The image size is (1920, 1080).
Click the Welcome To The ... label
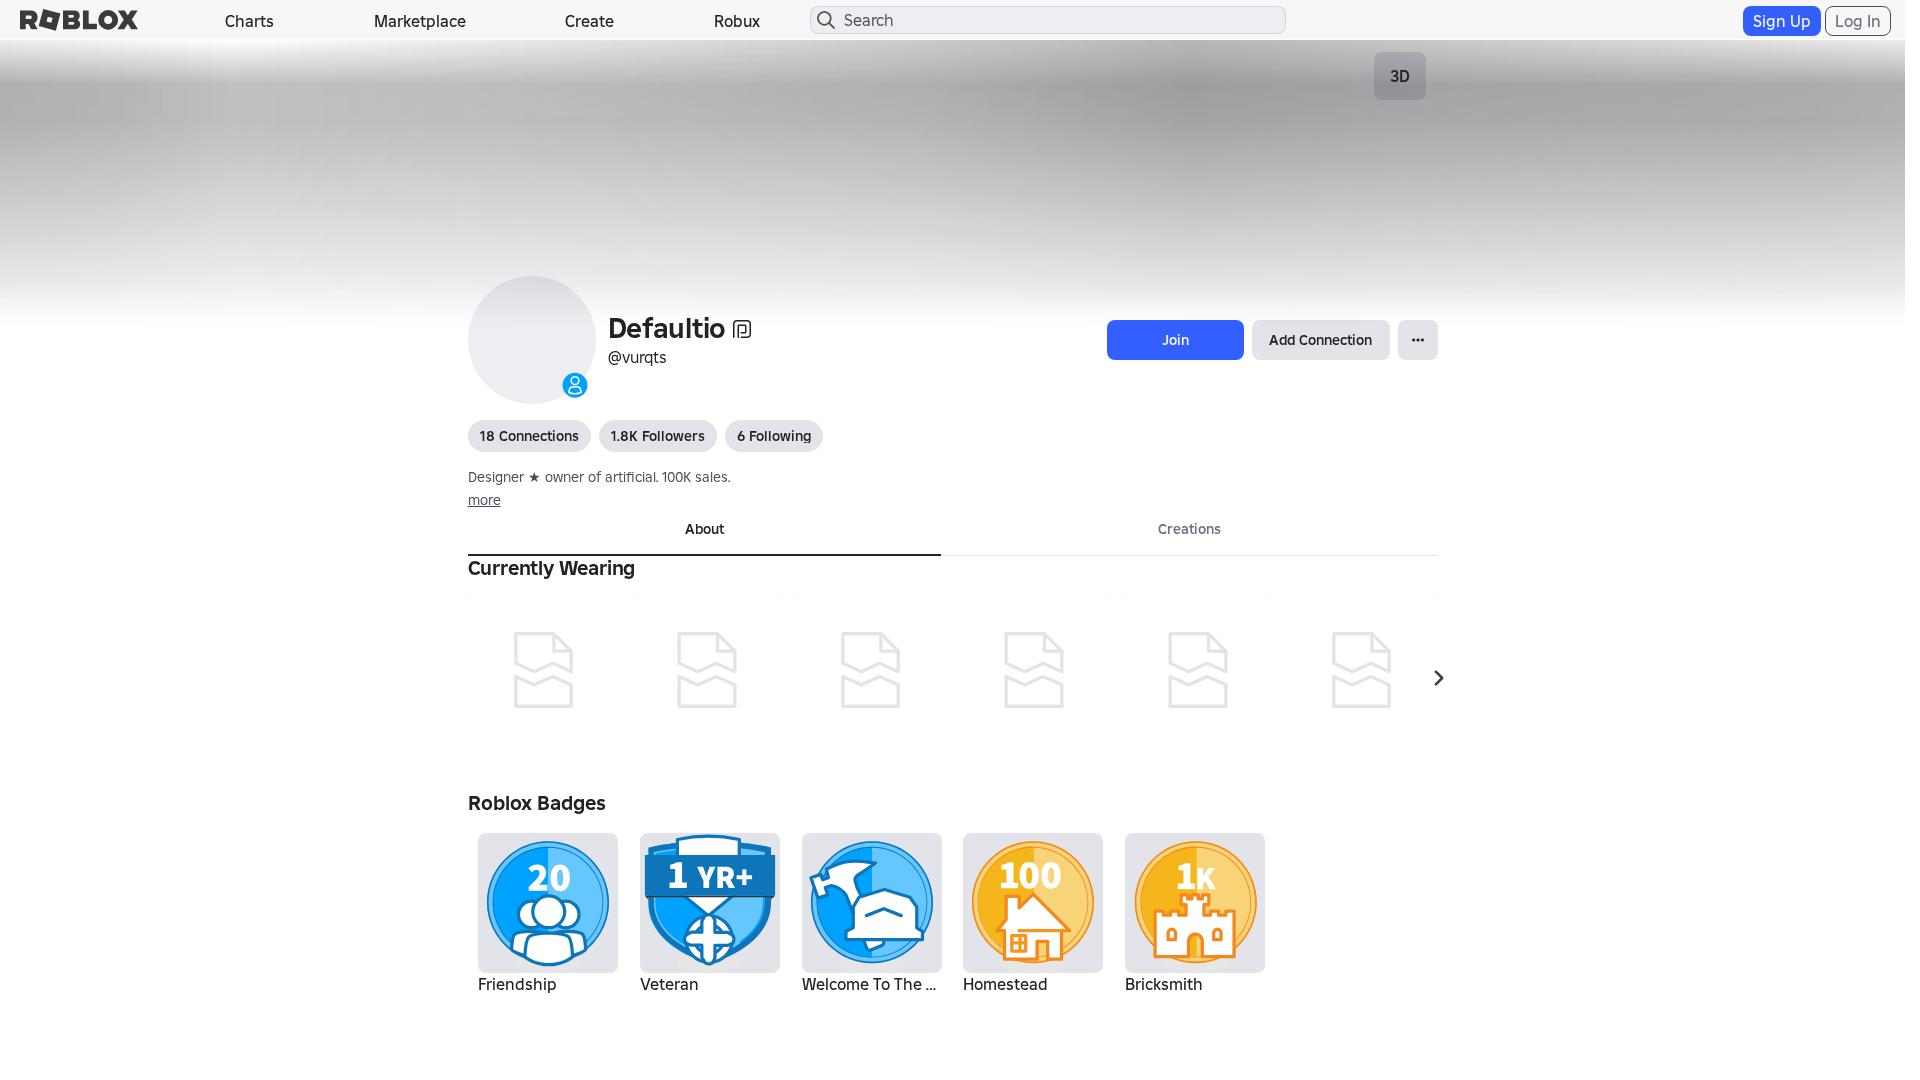(869, 984)
